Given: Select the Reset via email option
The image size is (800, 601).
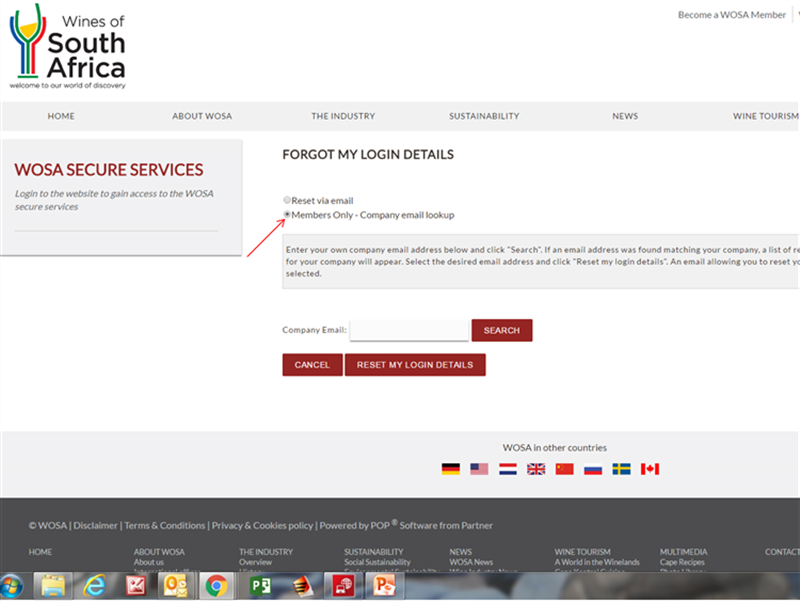Looking at the screenshot, I should [287, 199].
